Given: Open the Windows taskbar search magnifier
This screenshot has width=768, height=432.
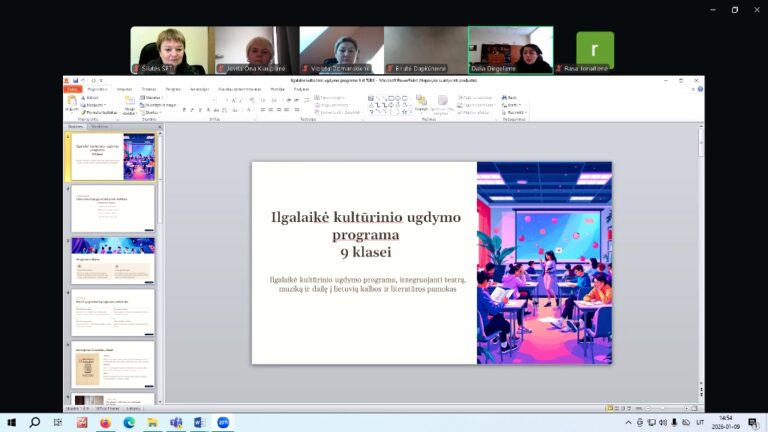Looking at the screenshot, I should 34,422.
